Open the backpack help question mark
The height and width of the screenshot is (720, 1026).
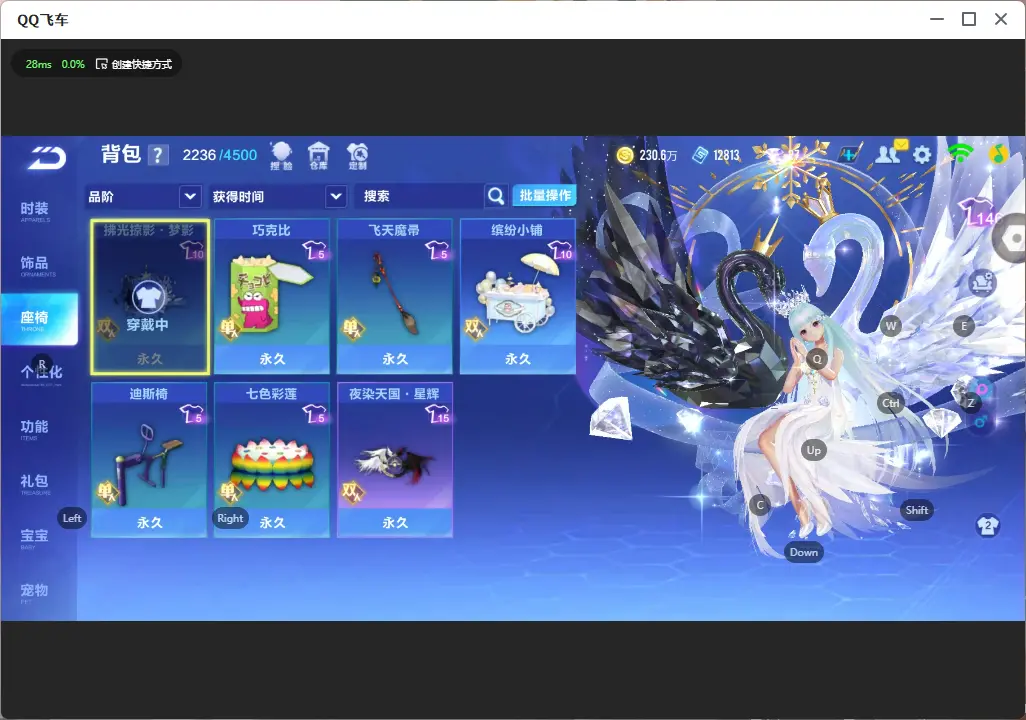(x=158, y=156)
